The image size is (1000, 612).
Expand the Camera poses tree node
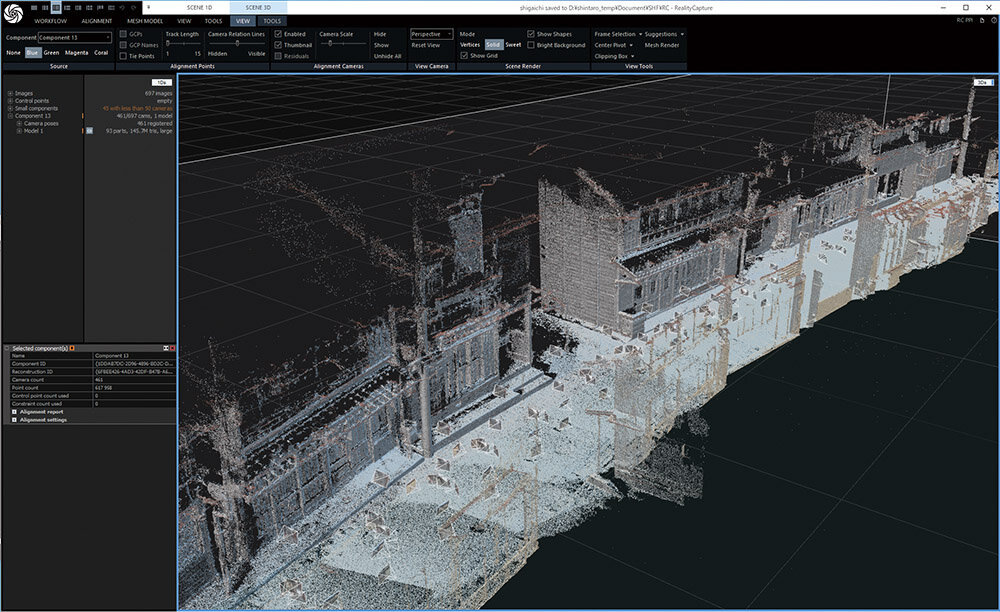tap(19, 124)
